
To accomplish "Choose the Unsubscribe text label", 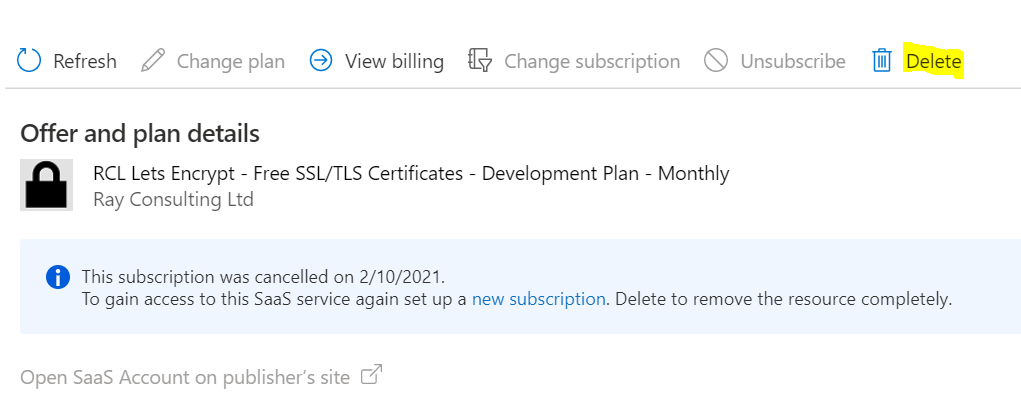I will [x=792, y=61].
